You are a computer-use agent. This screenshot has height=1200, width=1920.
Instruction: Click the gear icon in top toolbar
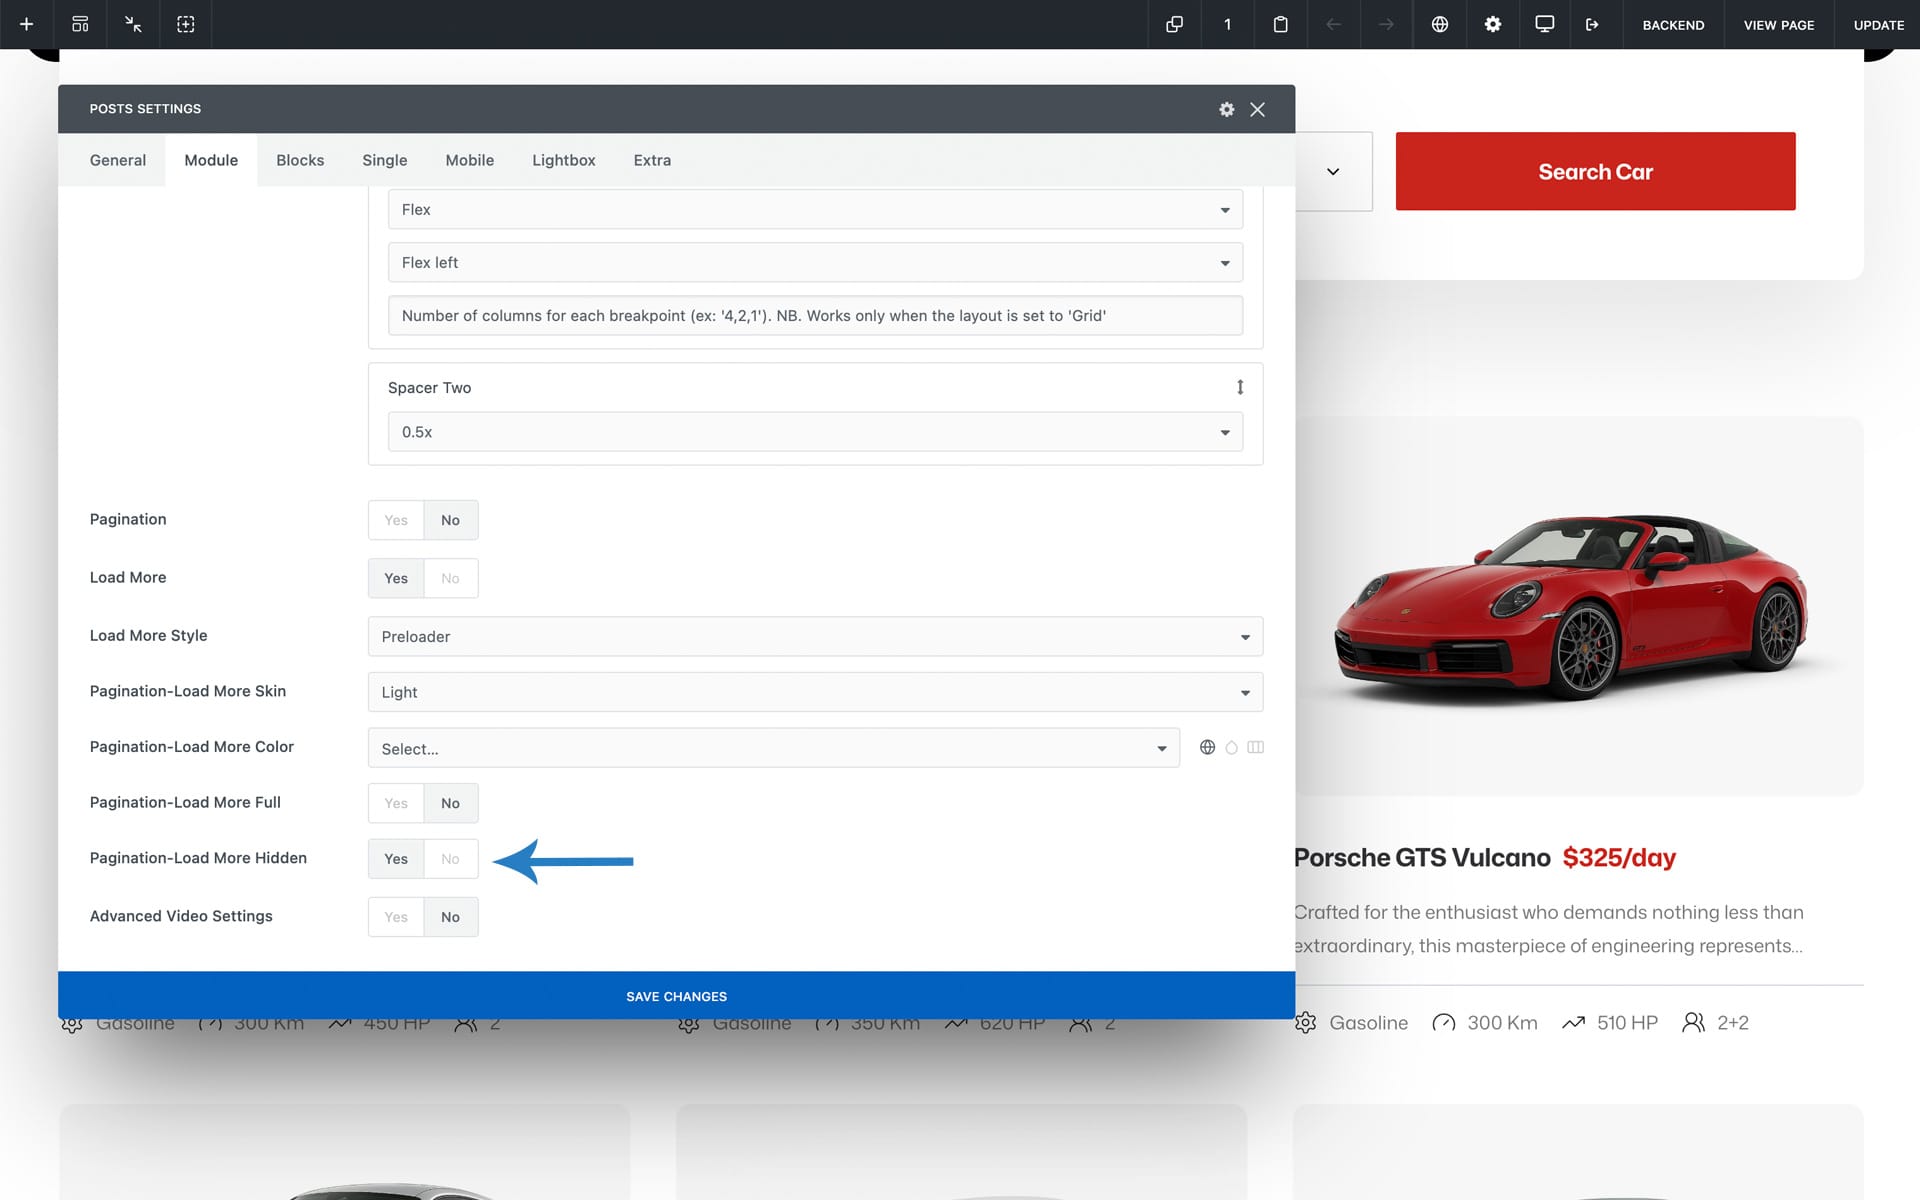click(x=1492, y=24)
